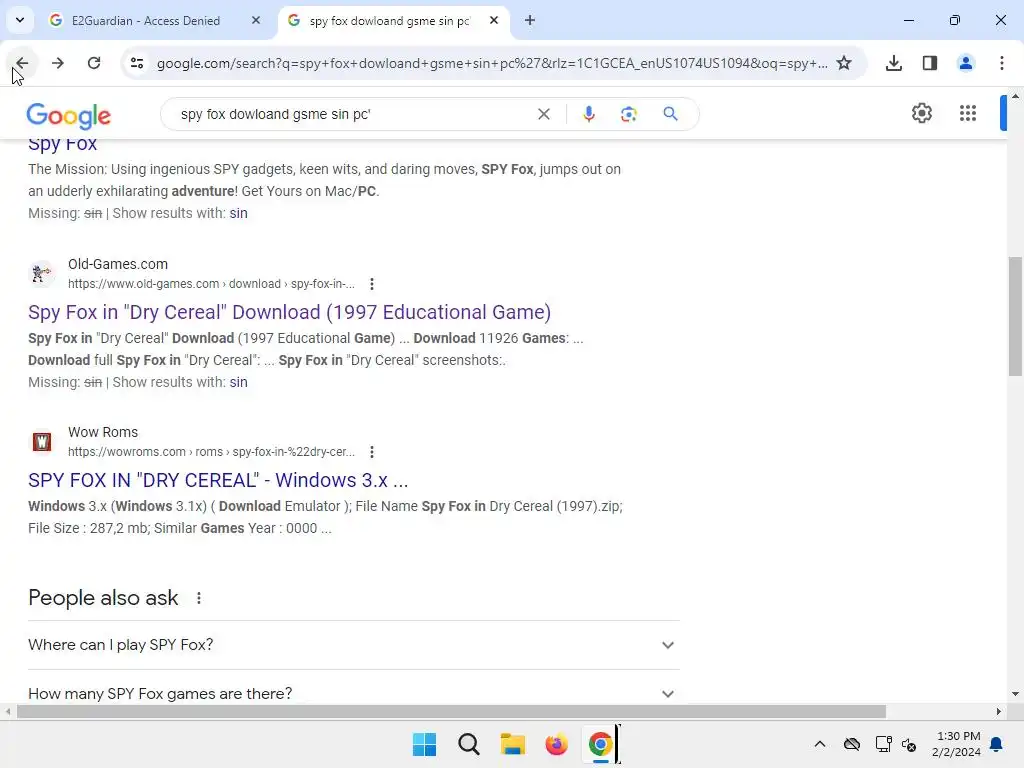Click the Wow Roms favicon
The image size is (1024, 768).
point(42,441)
